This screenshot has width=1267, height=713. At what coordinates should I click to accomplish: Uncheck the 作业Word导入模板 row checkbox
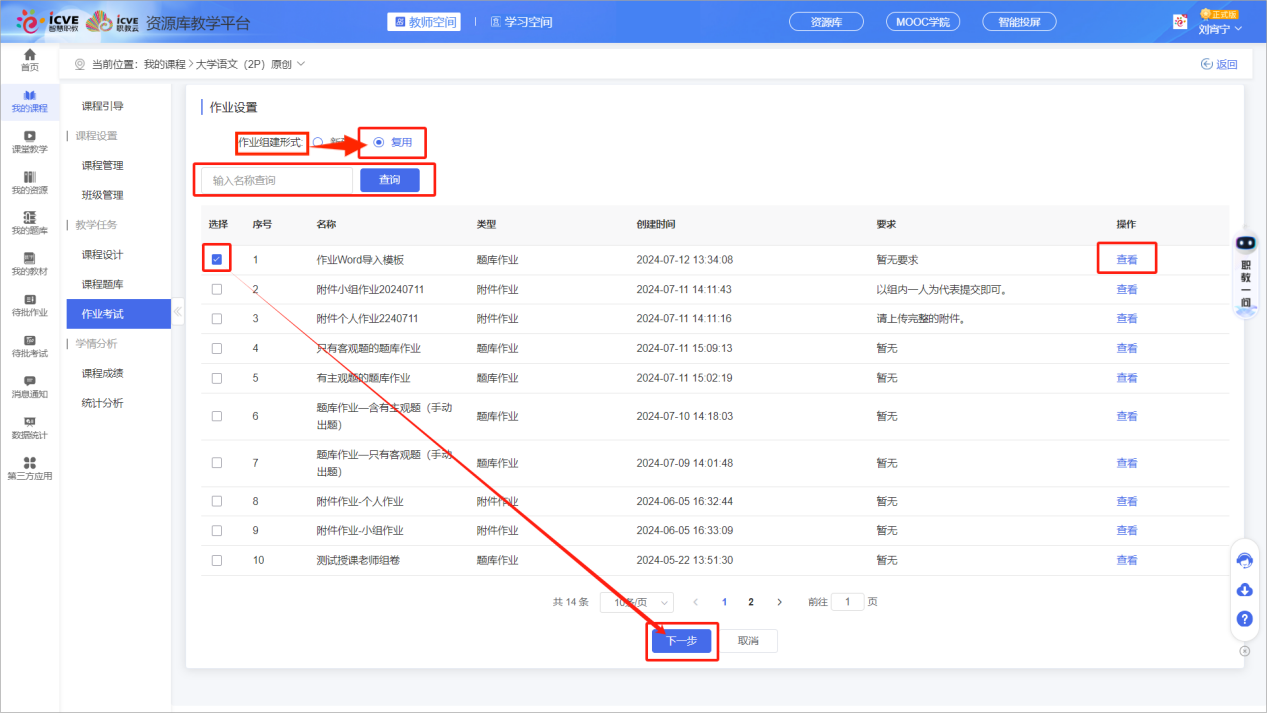point(217,260)
